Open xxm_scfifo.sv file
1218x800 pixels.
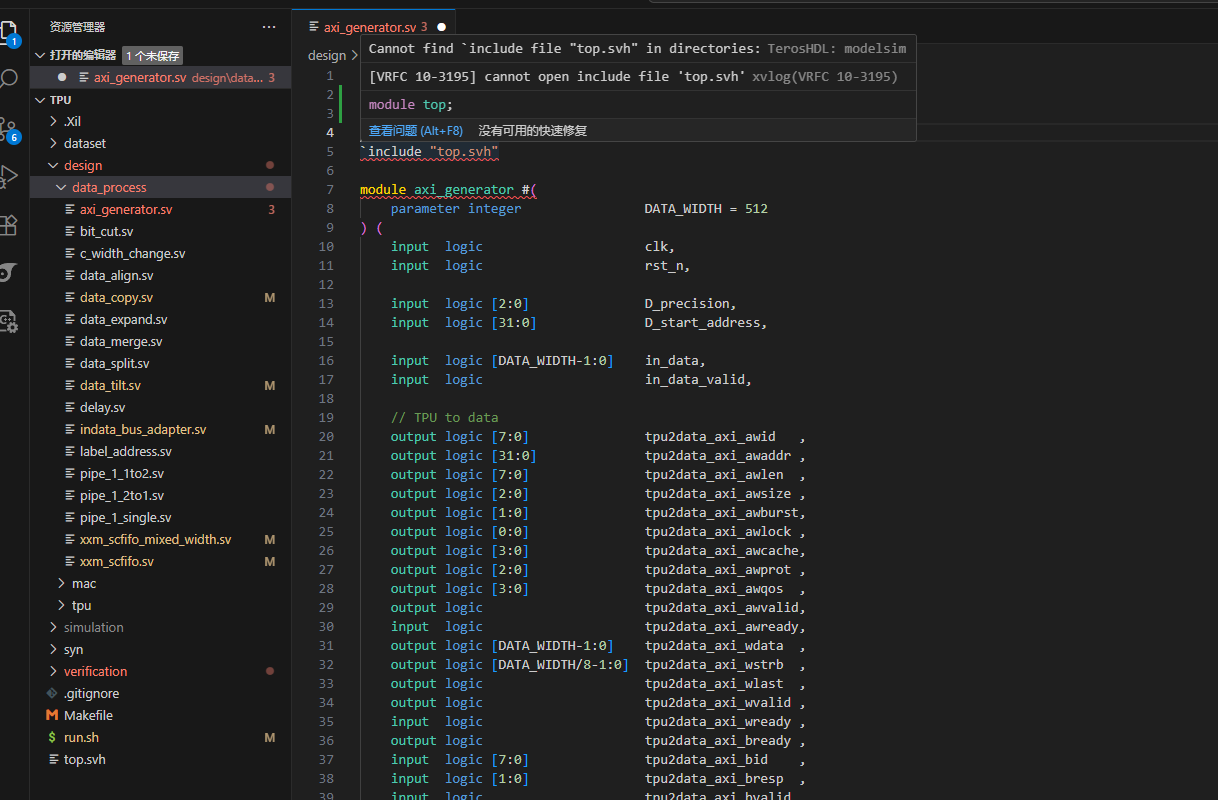coord(117,561)
